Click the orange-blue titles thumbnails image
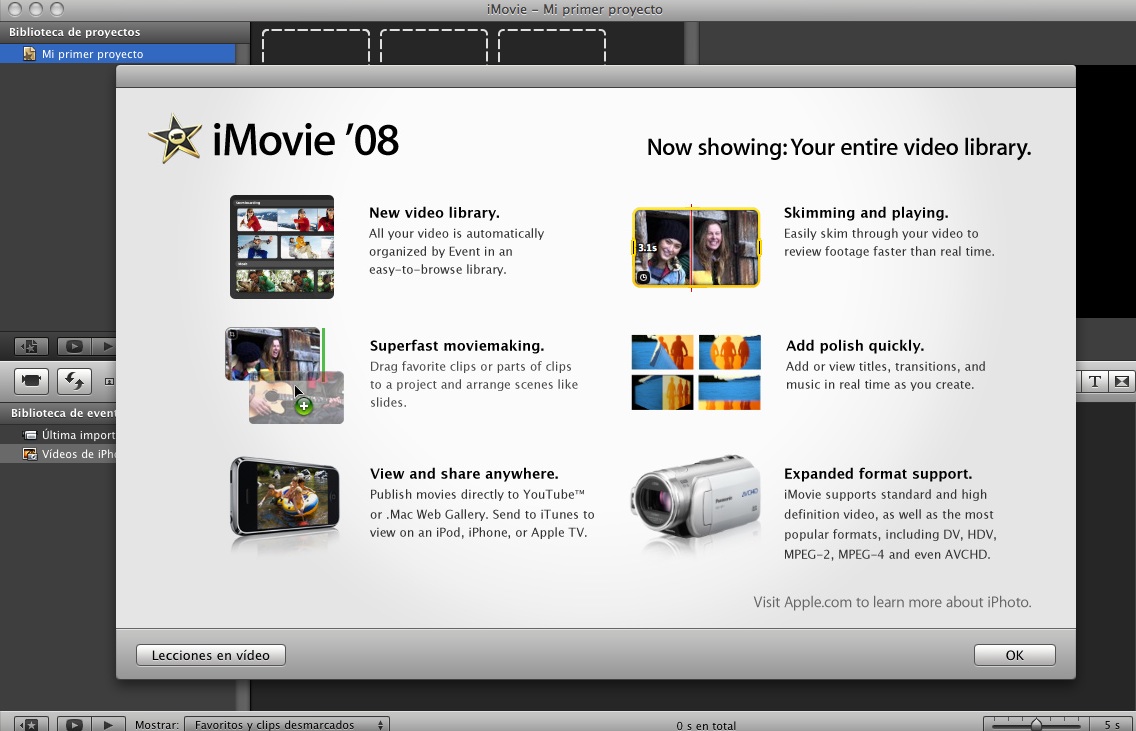The width and height of the screenshot is (1136, 731). [696, 372]
